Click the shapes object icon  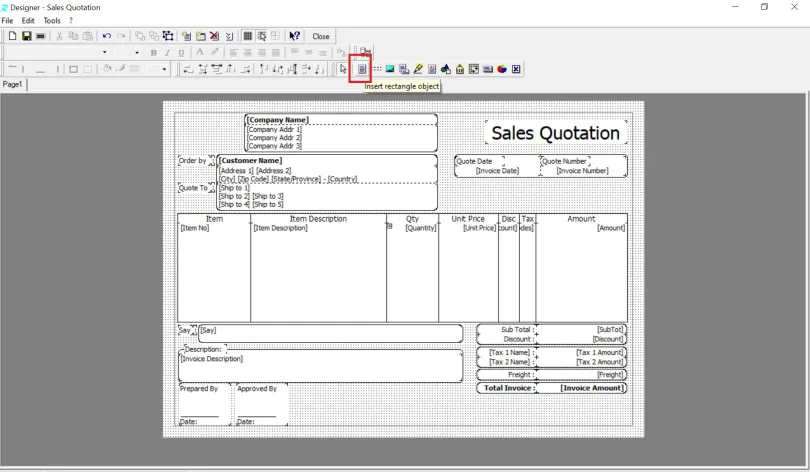coord(446,69)
